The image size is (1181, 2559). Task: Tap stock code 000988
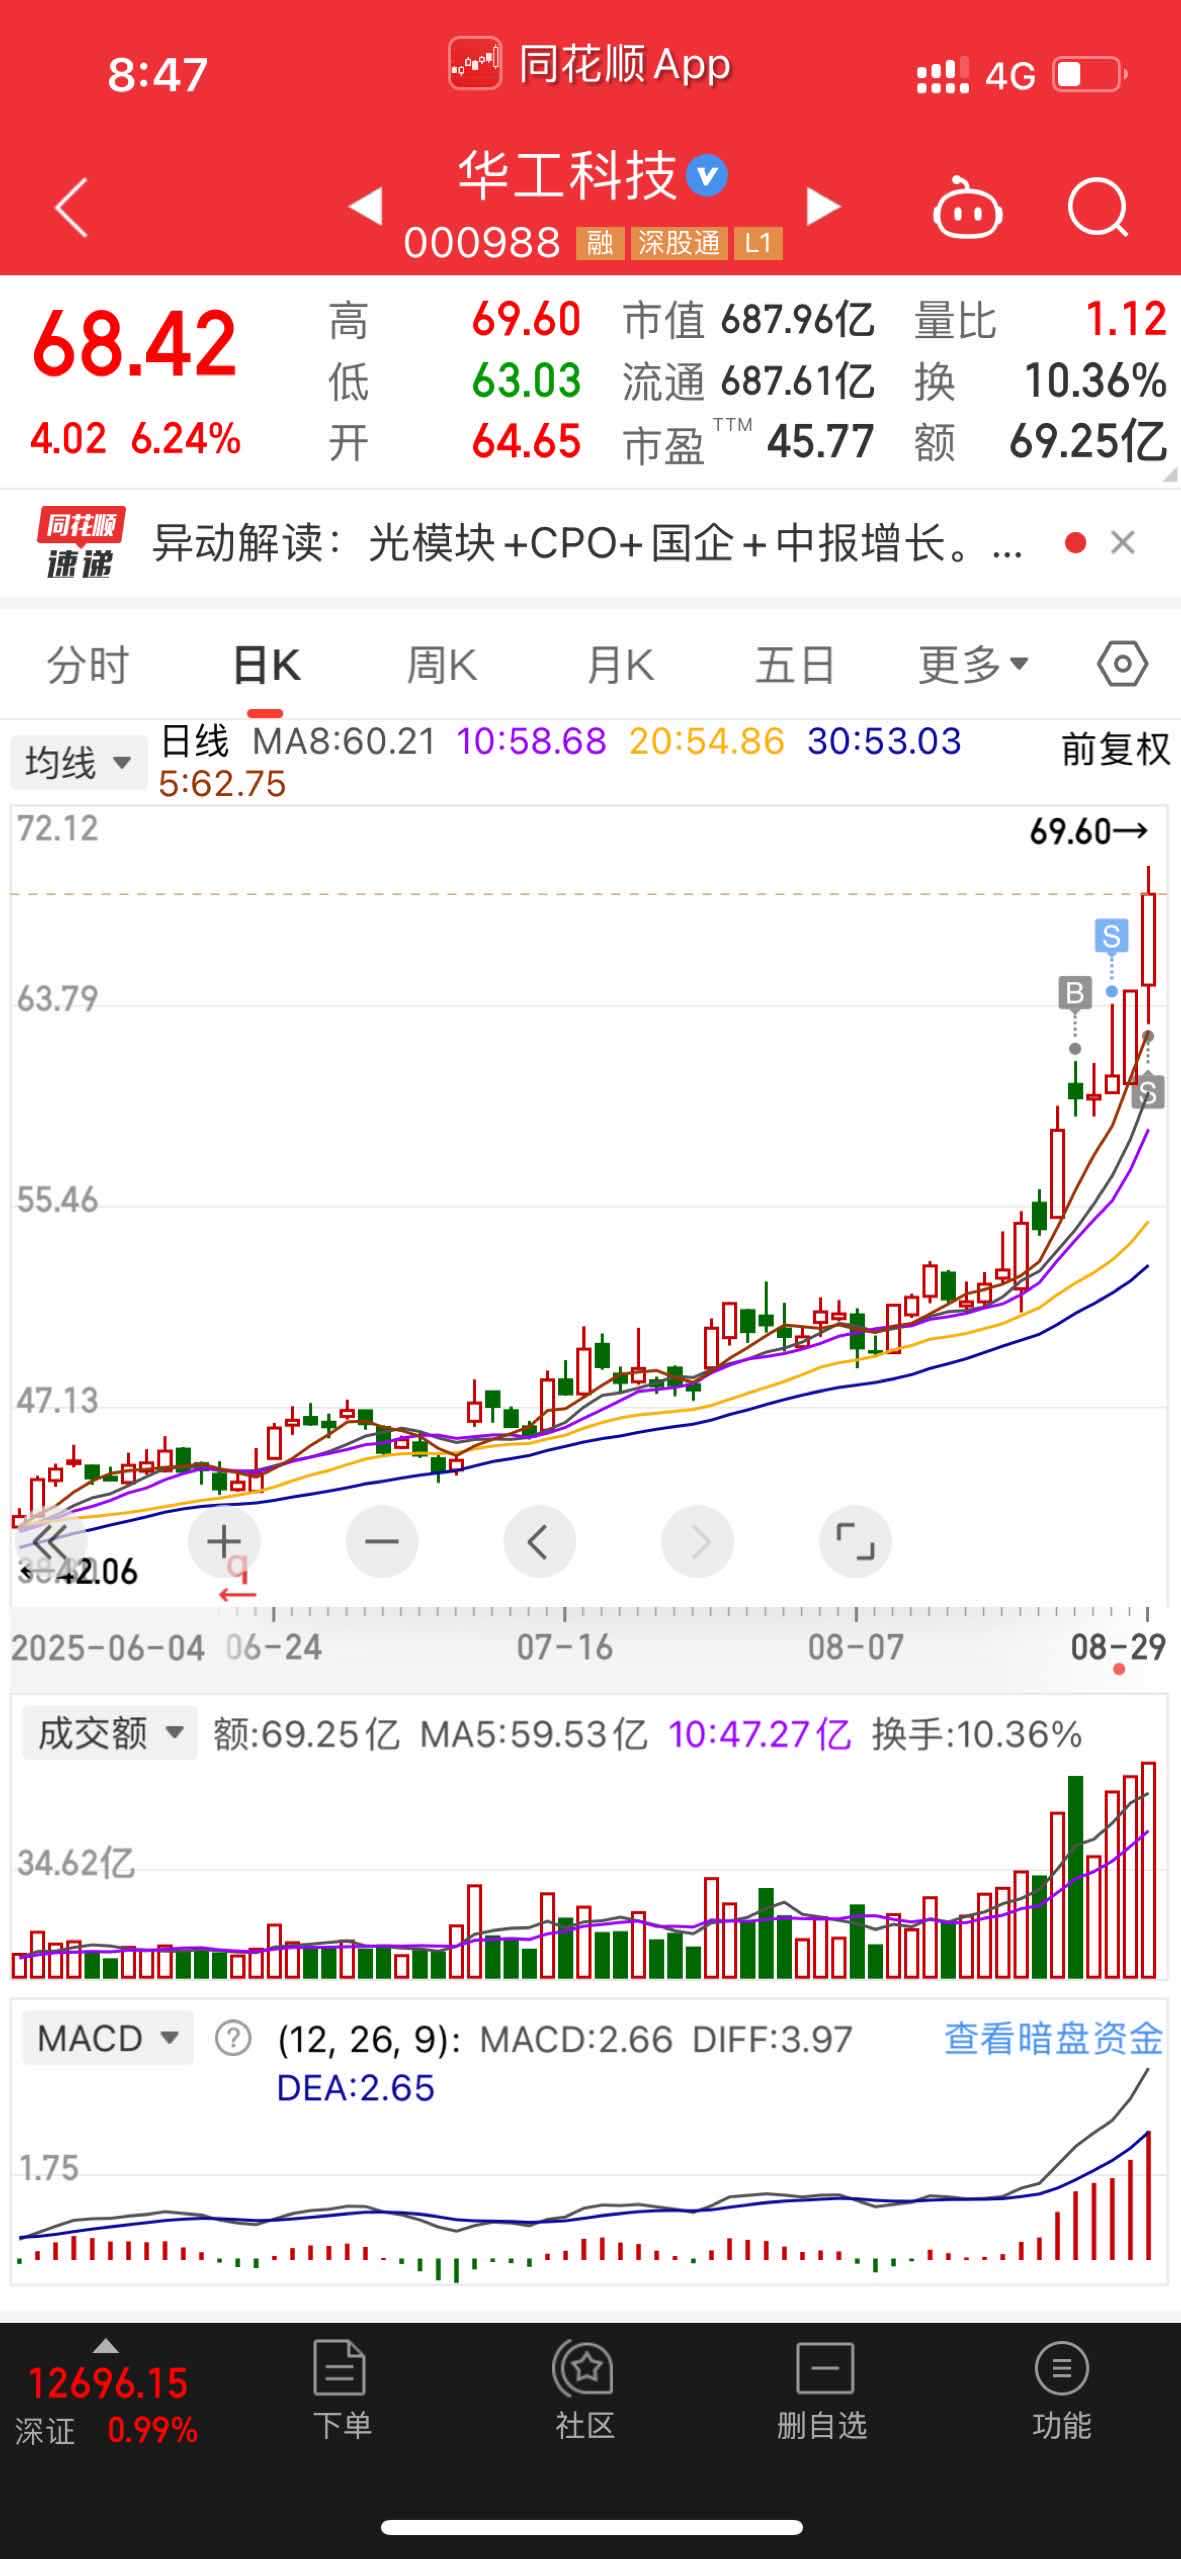(x=482, y=242)
